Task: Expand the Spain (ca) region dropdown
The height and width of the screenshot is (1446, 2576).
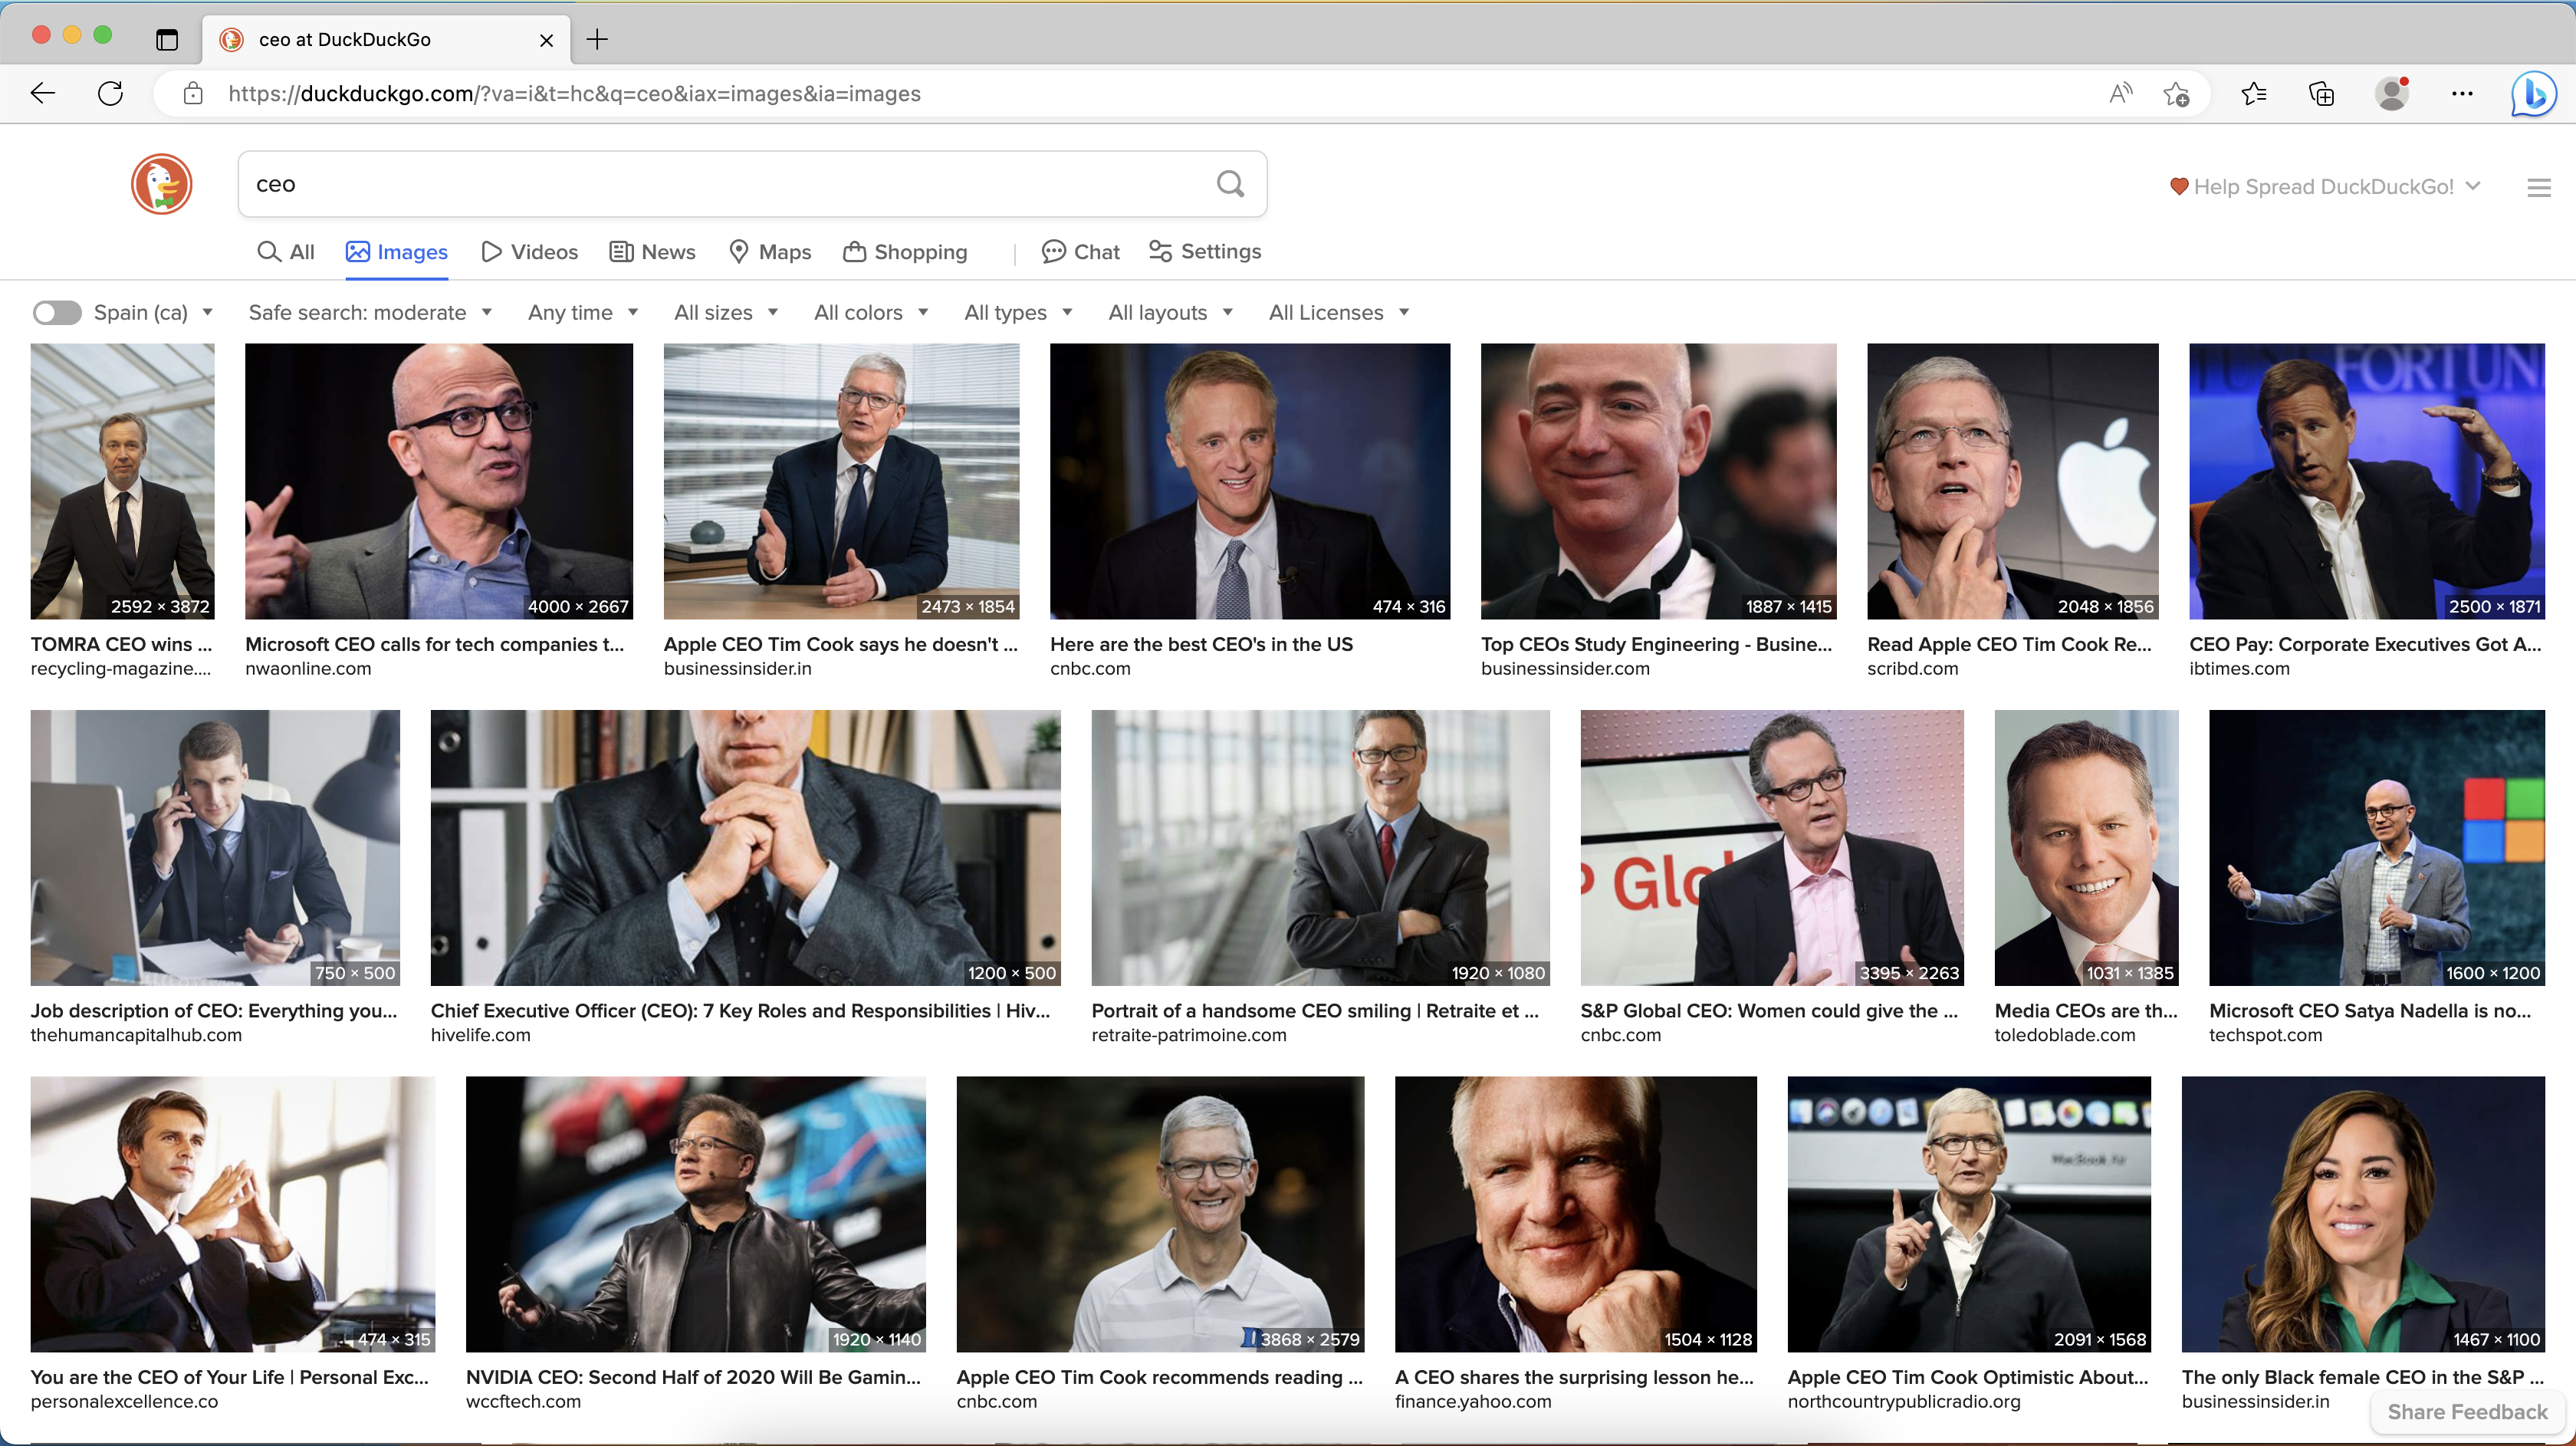Action: 153,313
